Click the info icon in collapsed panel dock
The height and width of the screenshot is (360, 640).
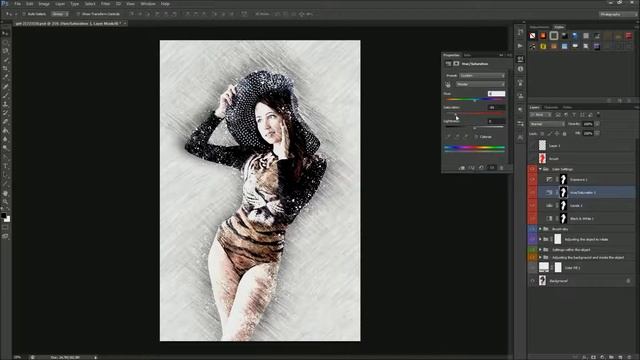coord(520,69)
